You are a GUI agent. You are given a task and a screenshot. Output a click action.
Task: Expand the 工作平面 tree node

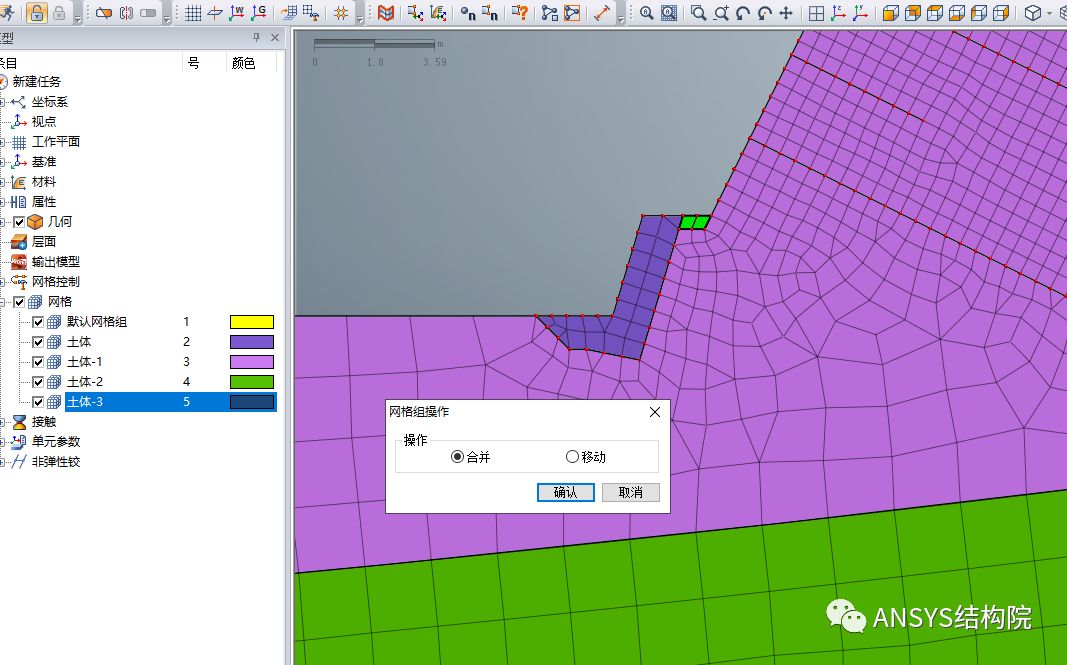tap(3, 142)
